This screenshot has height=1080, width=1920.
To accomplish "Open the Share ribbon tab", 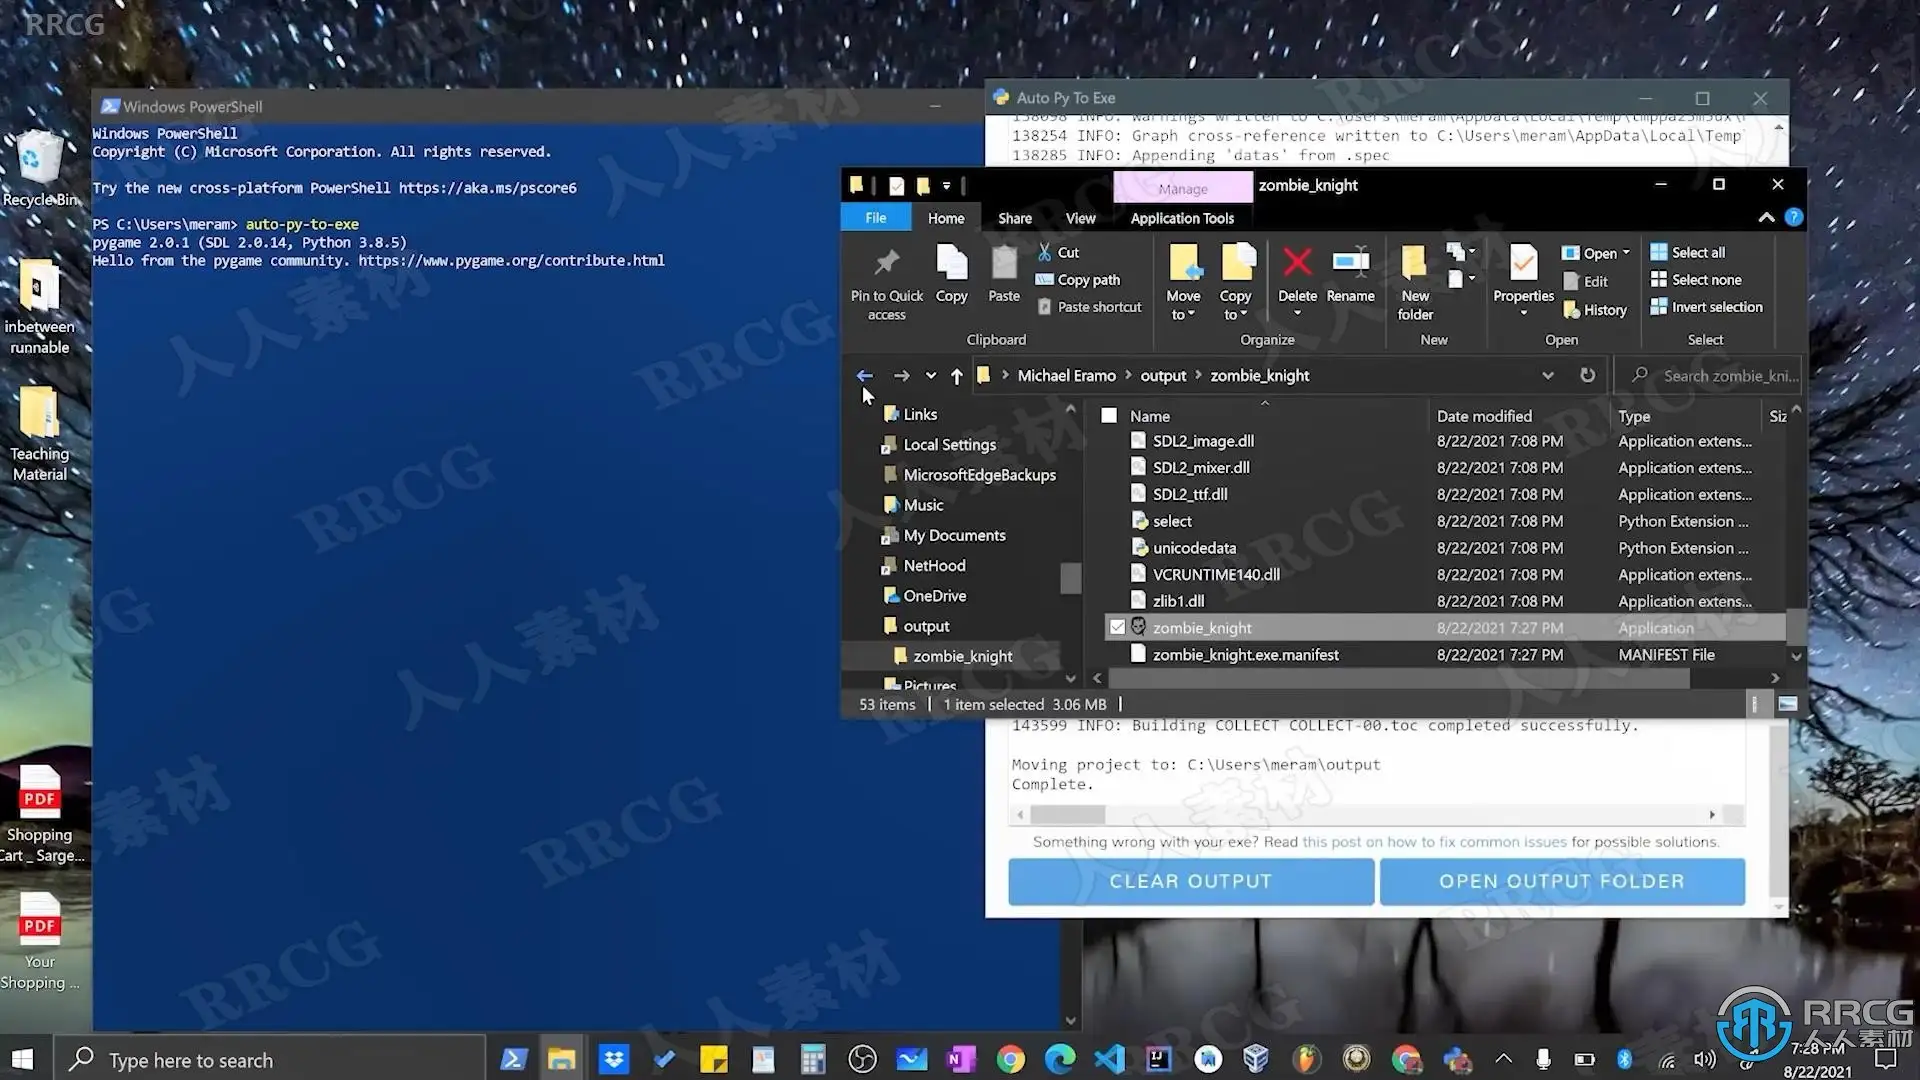I will pyautogui.click(x=1014, y=218).
